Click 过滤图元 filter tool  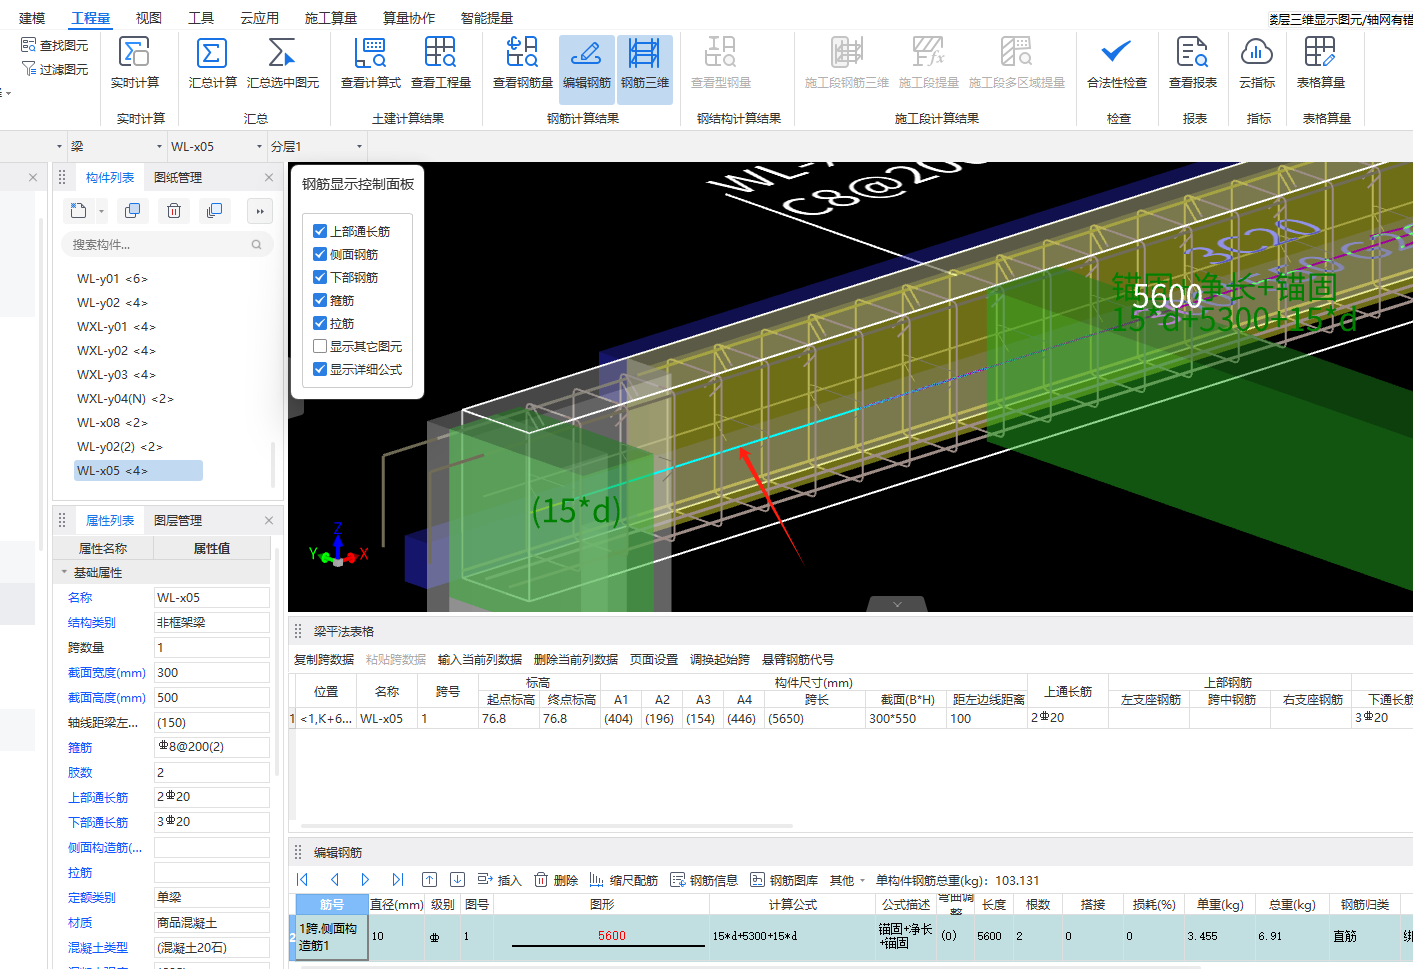pyautogui.click(x=55, y=69)
